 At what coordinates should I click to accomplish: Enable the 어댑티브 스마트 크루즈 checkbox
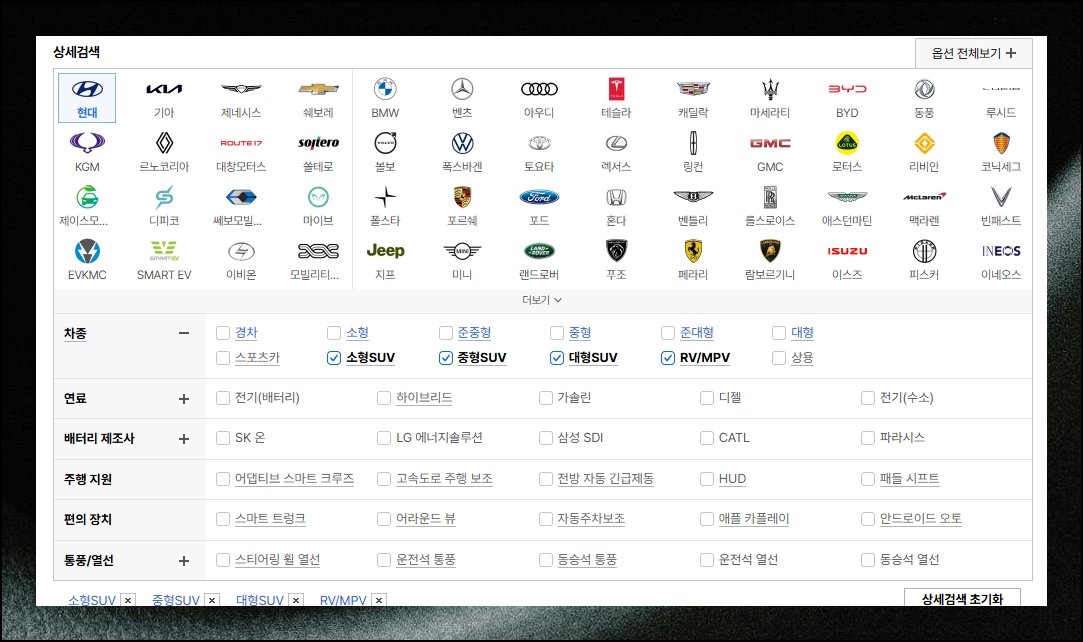pyautogui.click(x=222, y=479)
